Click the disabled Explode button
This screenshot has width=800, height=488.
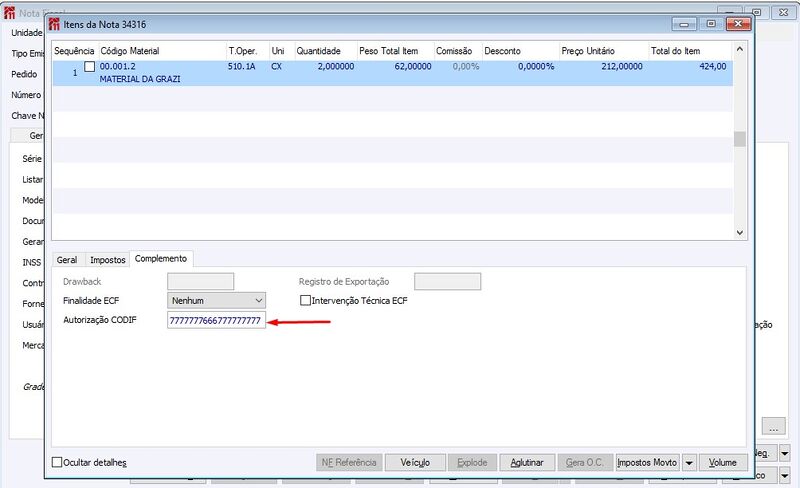(x=472, y=462)
